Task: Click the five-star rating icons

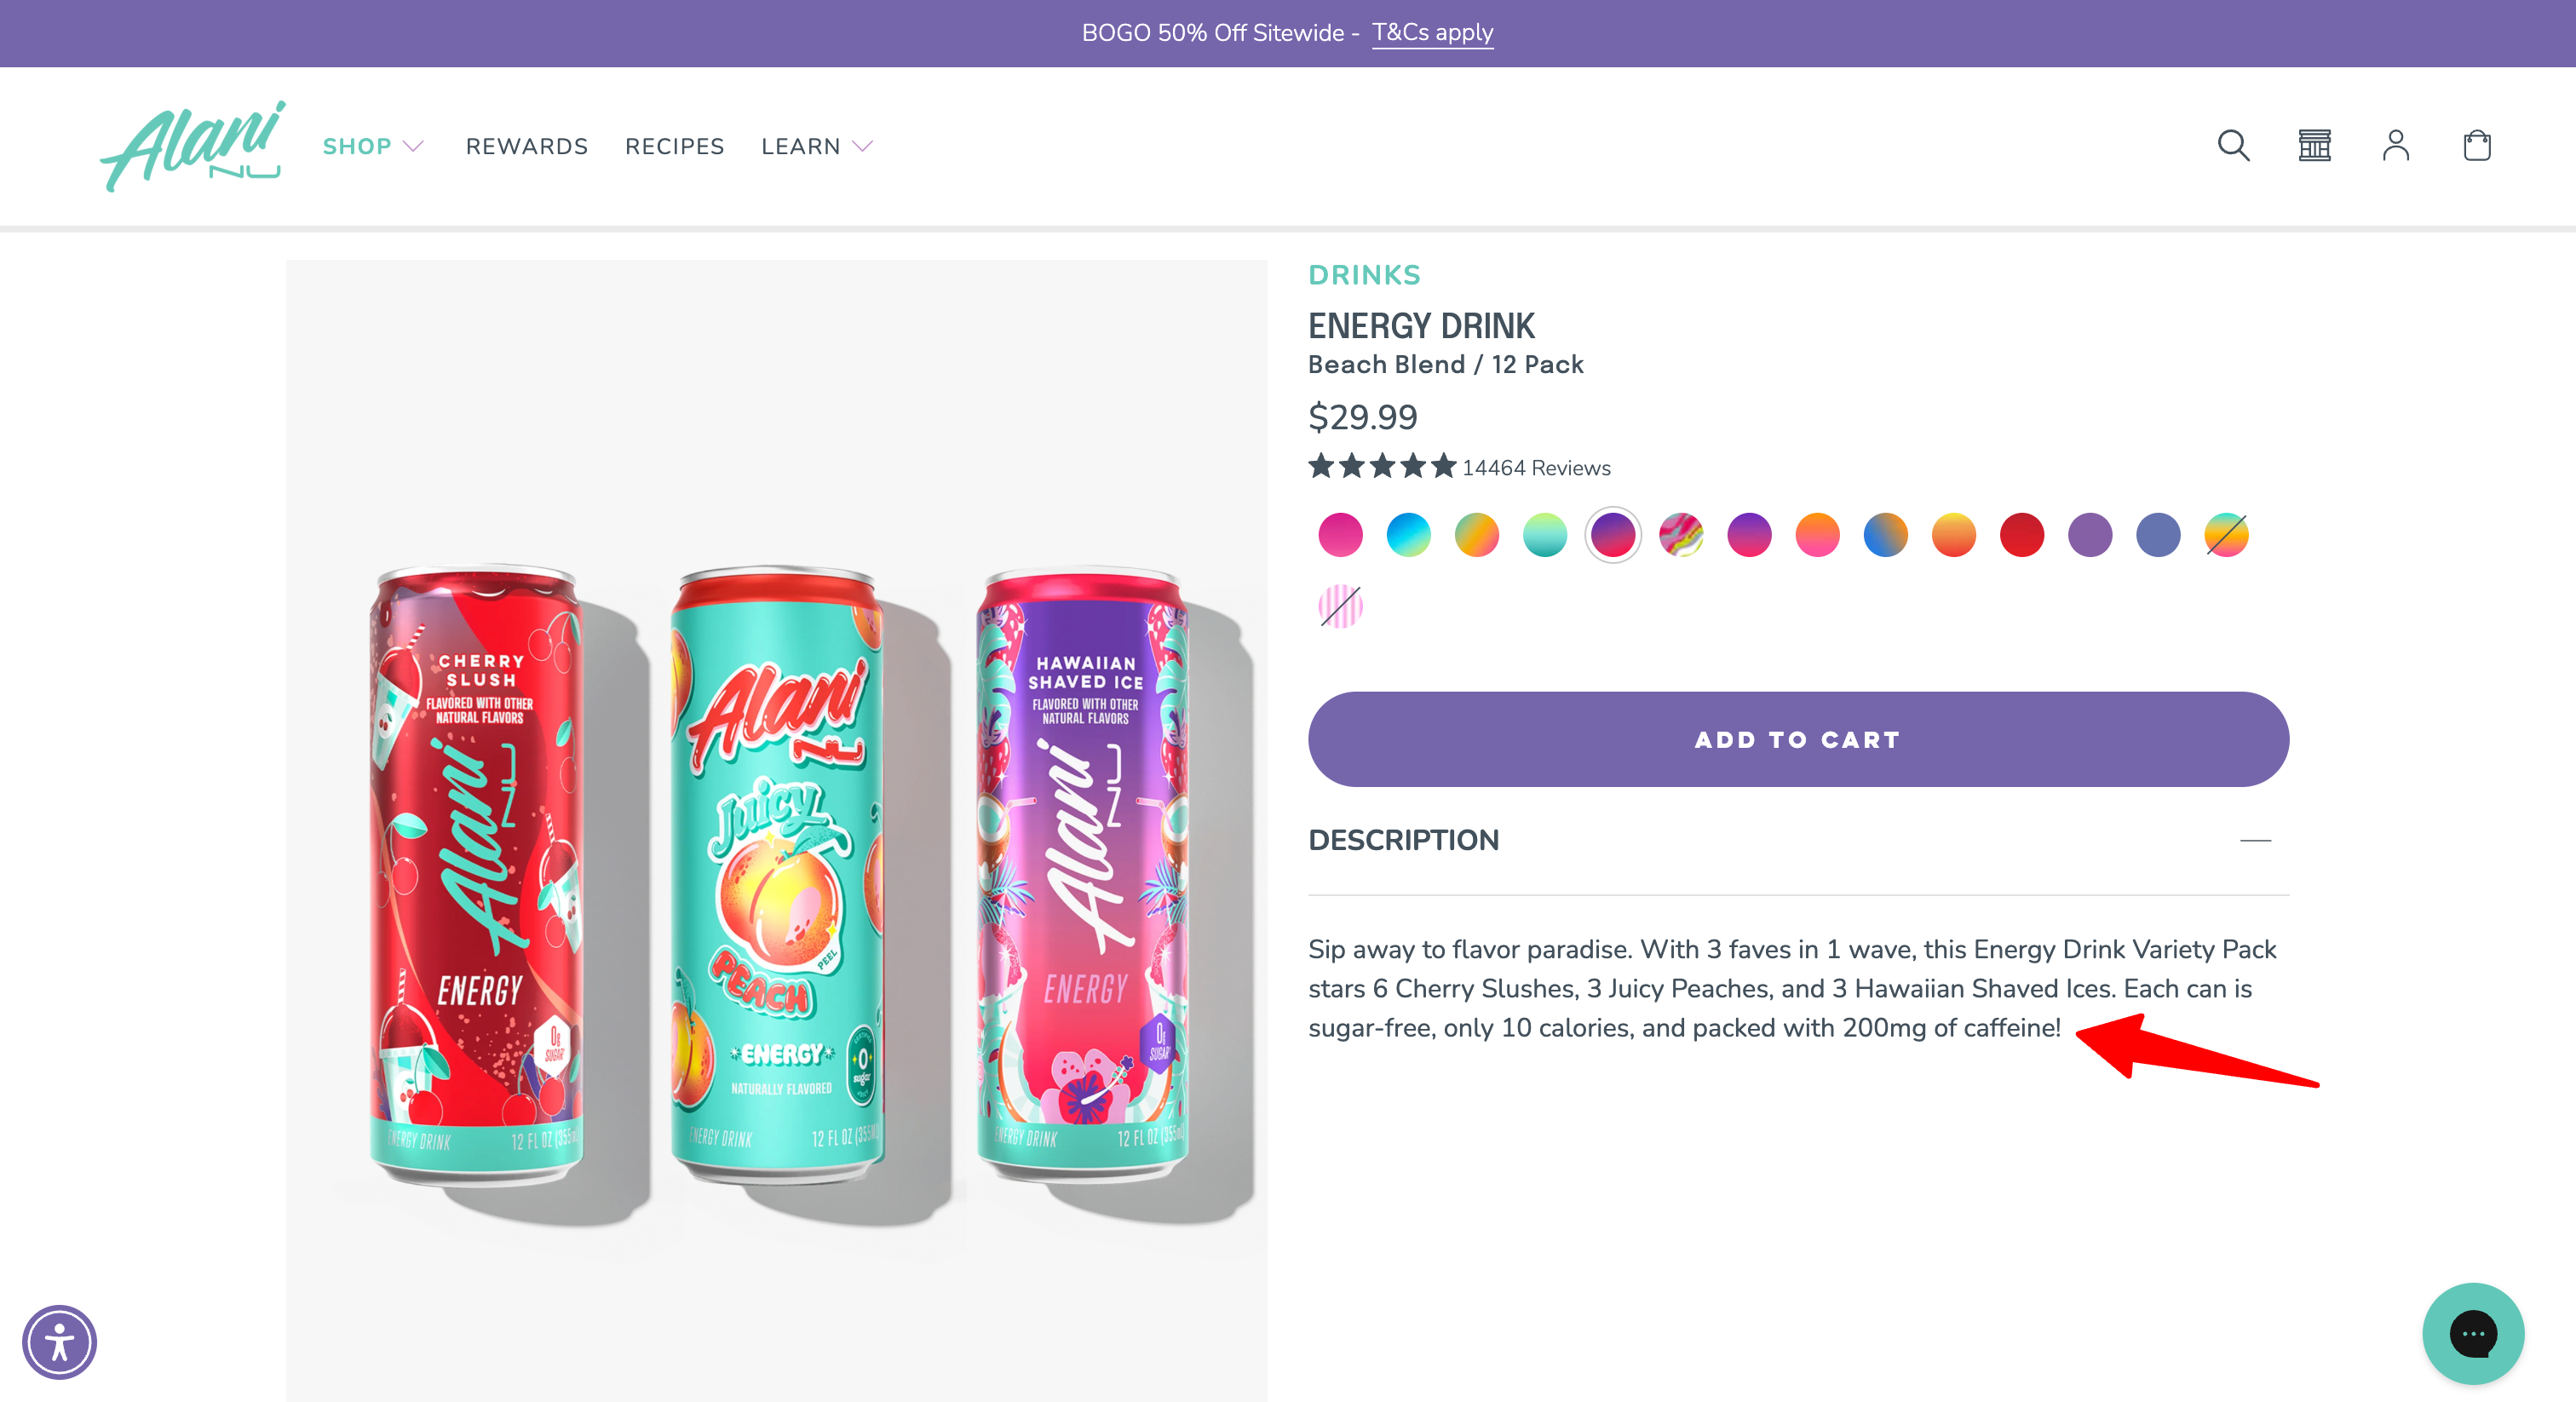Action: 1382,467
